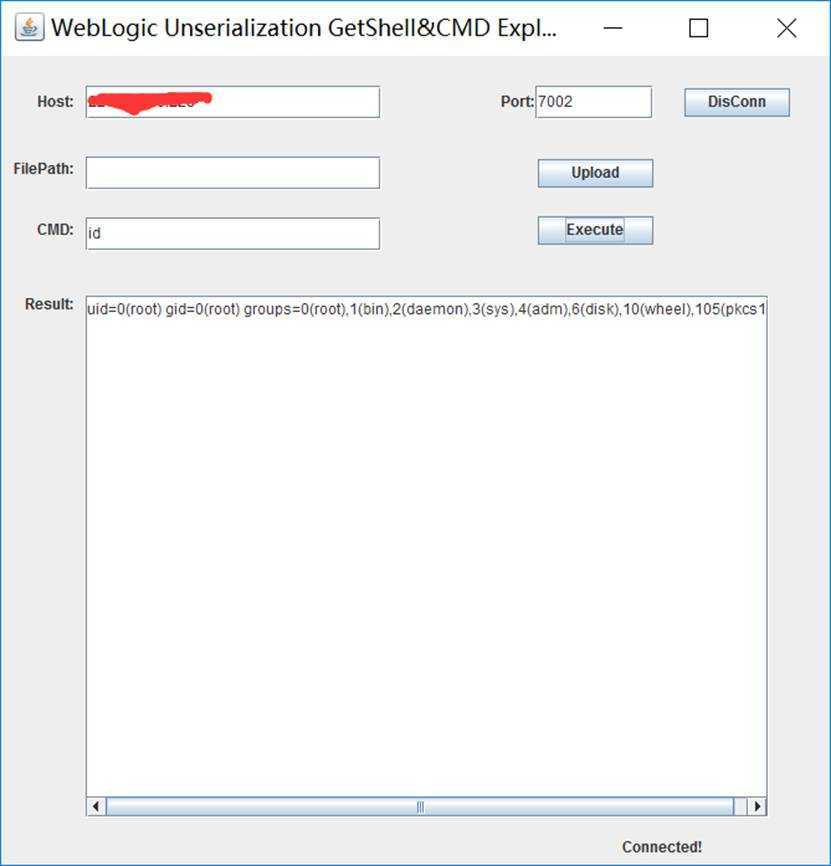Click the horizontal scrollbar thumb

click(x=420, y=806)
